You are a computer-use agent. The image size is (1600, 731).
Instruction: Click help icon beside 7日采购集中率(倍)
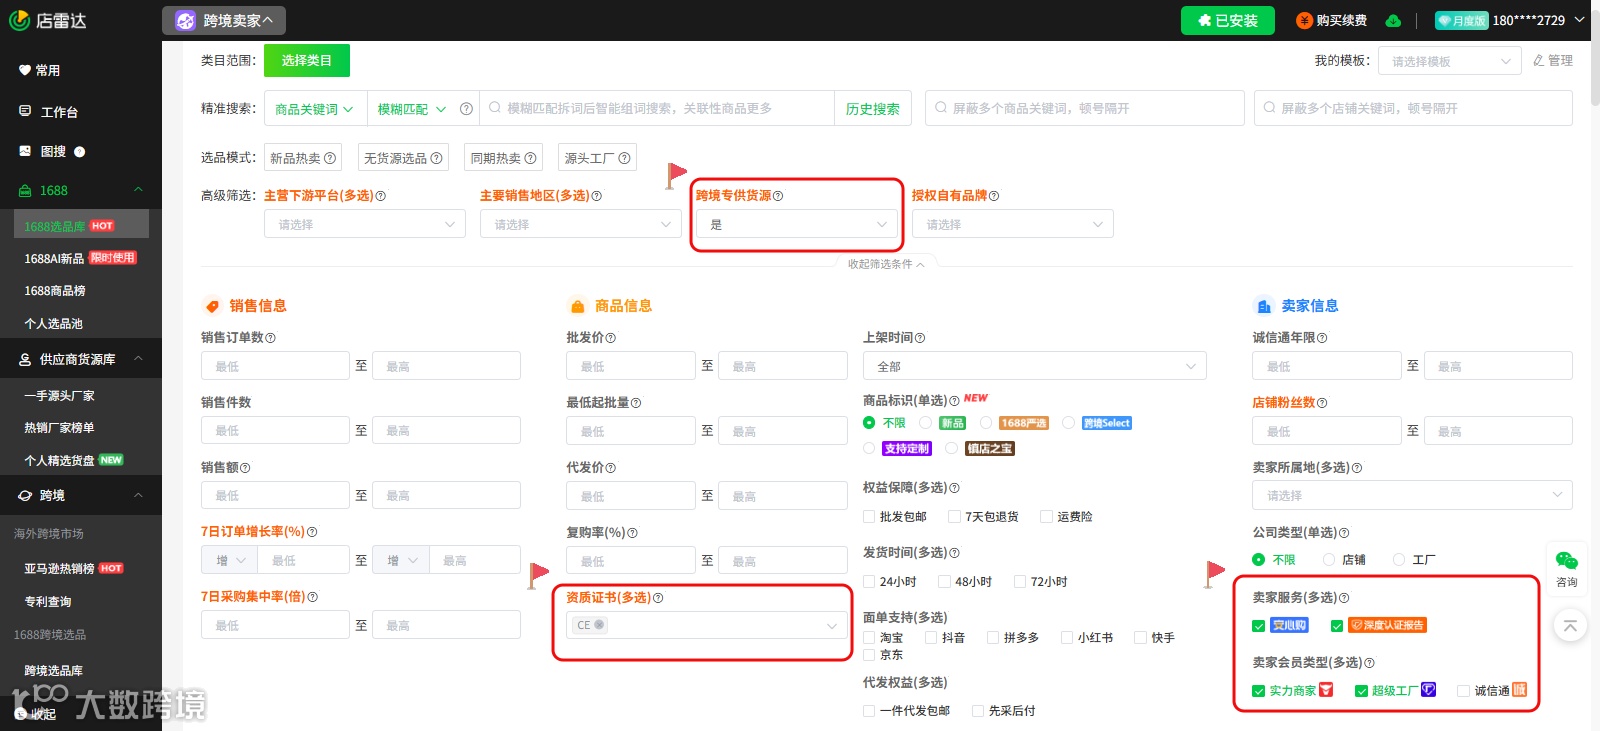[312, 597]
